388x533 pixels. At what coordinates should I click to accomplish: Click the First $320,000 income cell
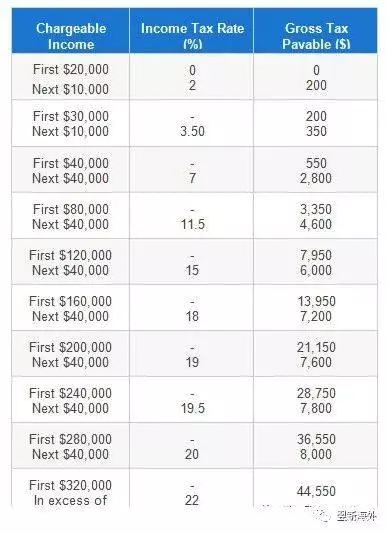coord(70,485)
